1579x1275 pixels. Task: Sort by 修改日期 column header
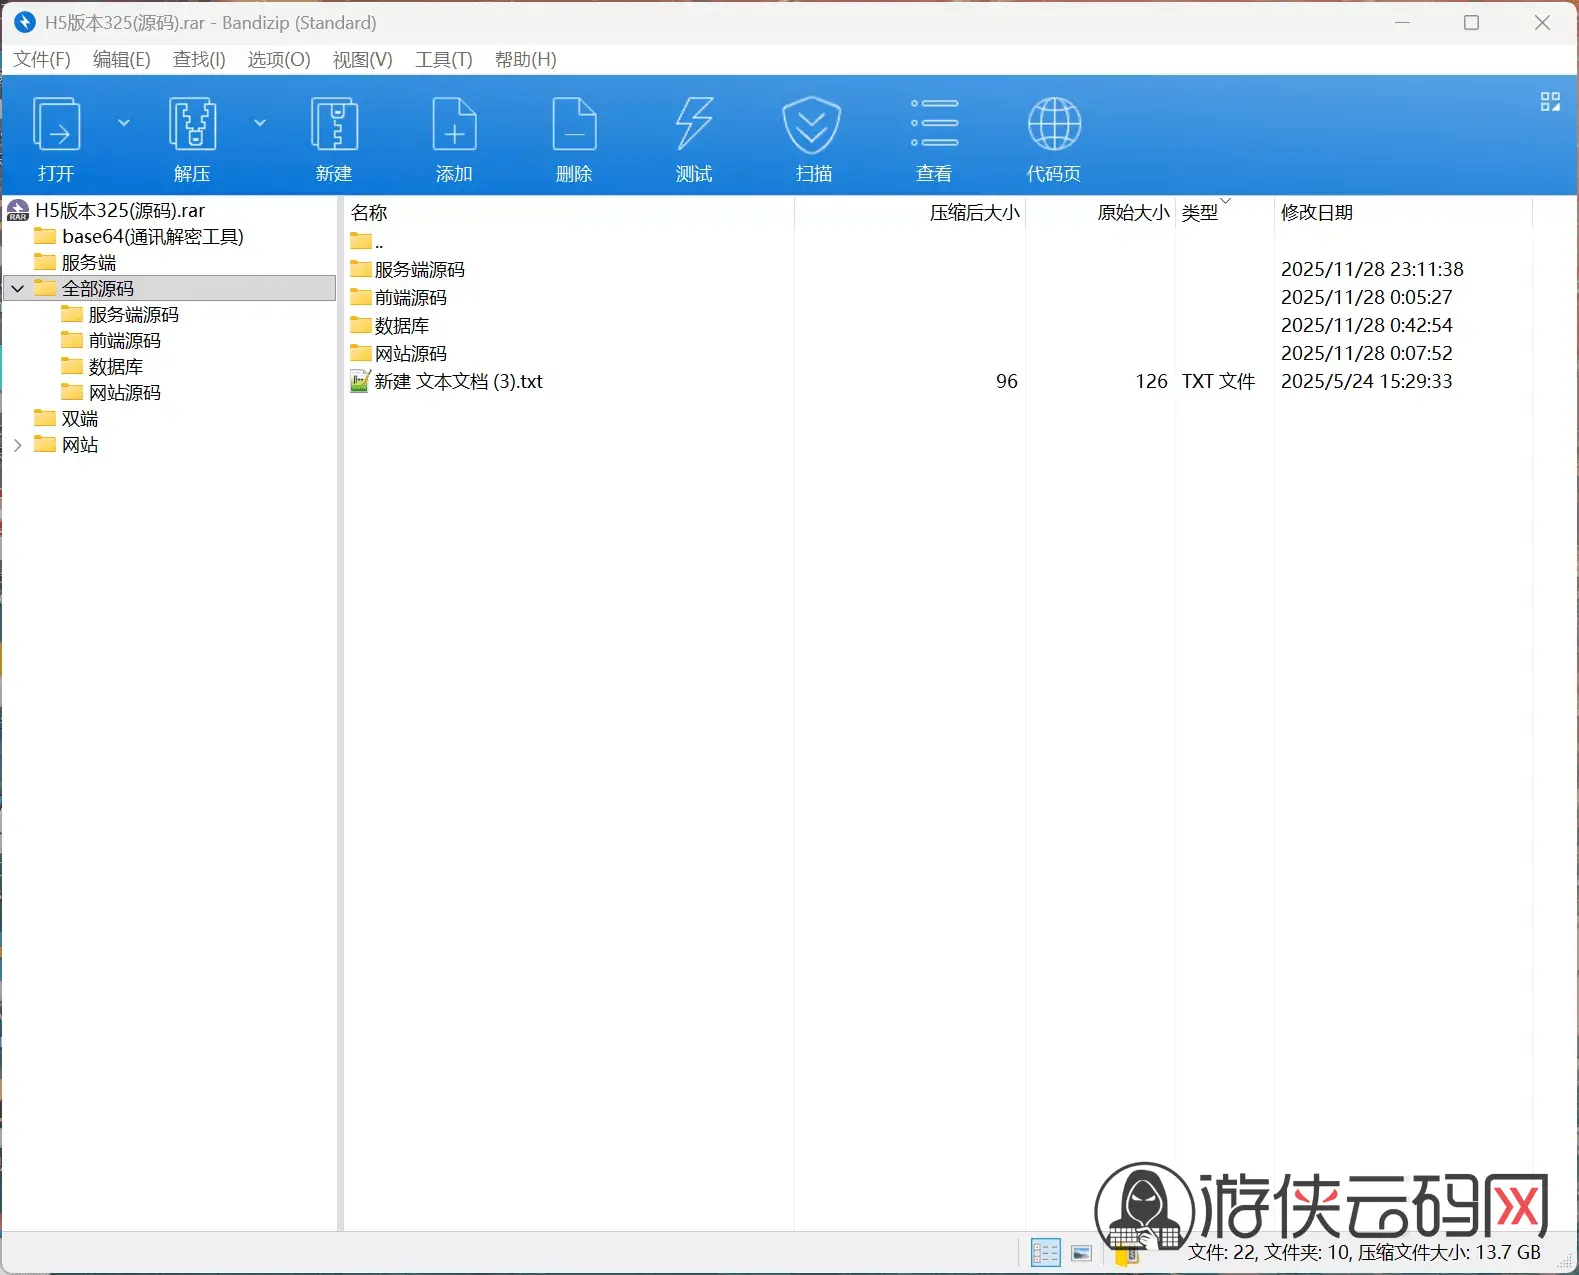(1317, 212)
